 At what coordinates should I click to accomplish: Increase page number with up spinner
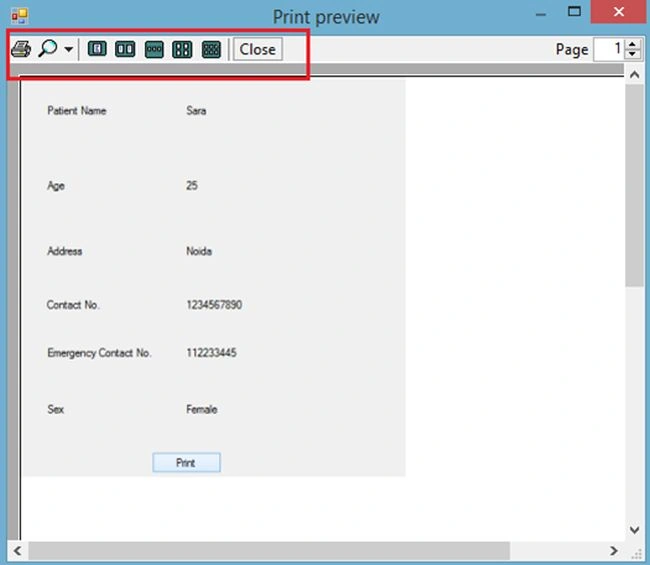(633, 44)
